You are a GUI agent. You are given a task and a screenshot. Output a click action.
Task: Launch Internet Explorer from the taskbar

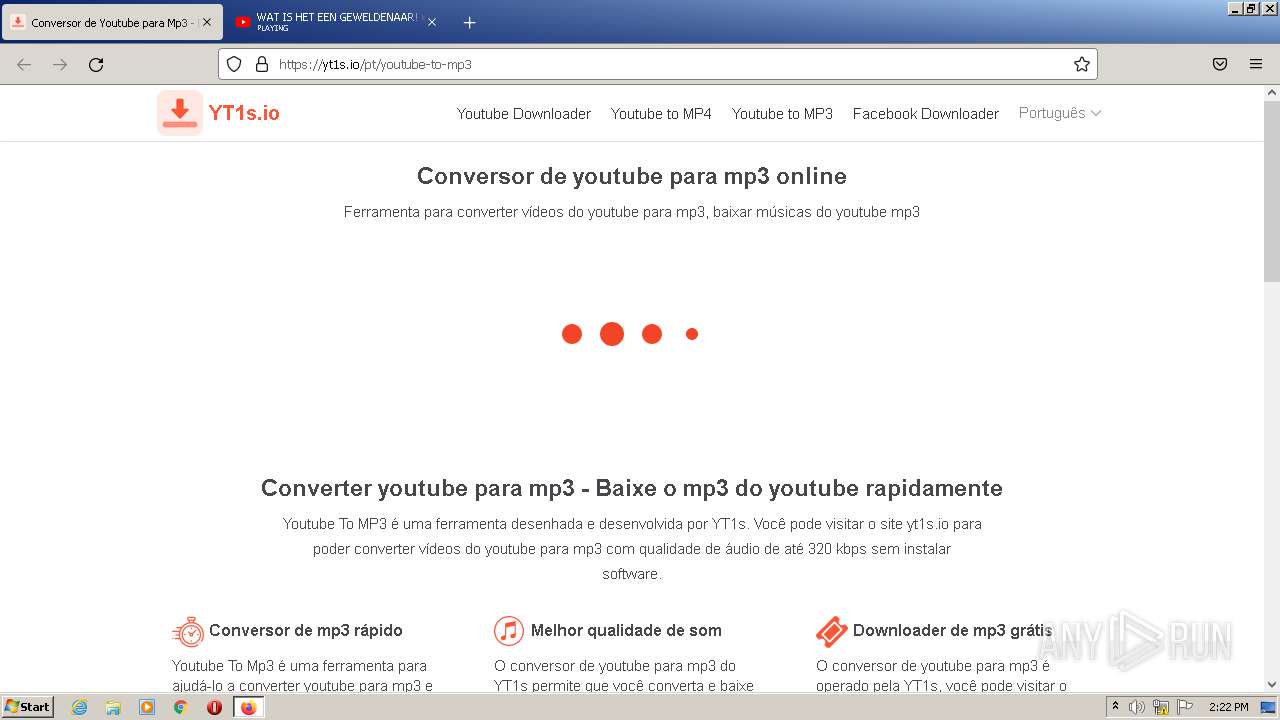[x=80, y=707]
